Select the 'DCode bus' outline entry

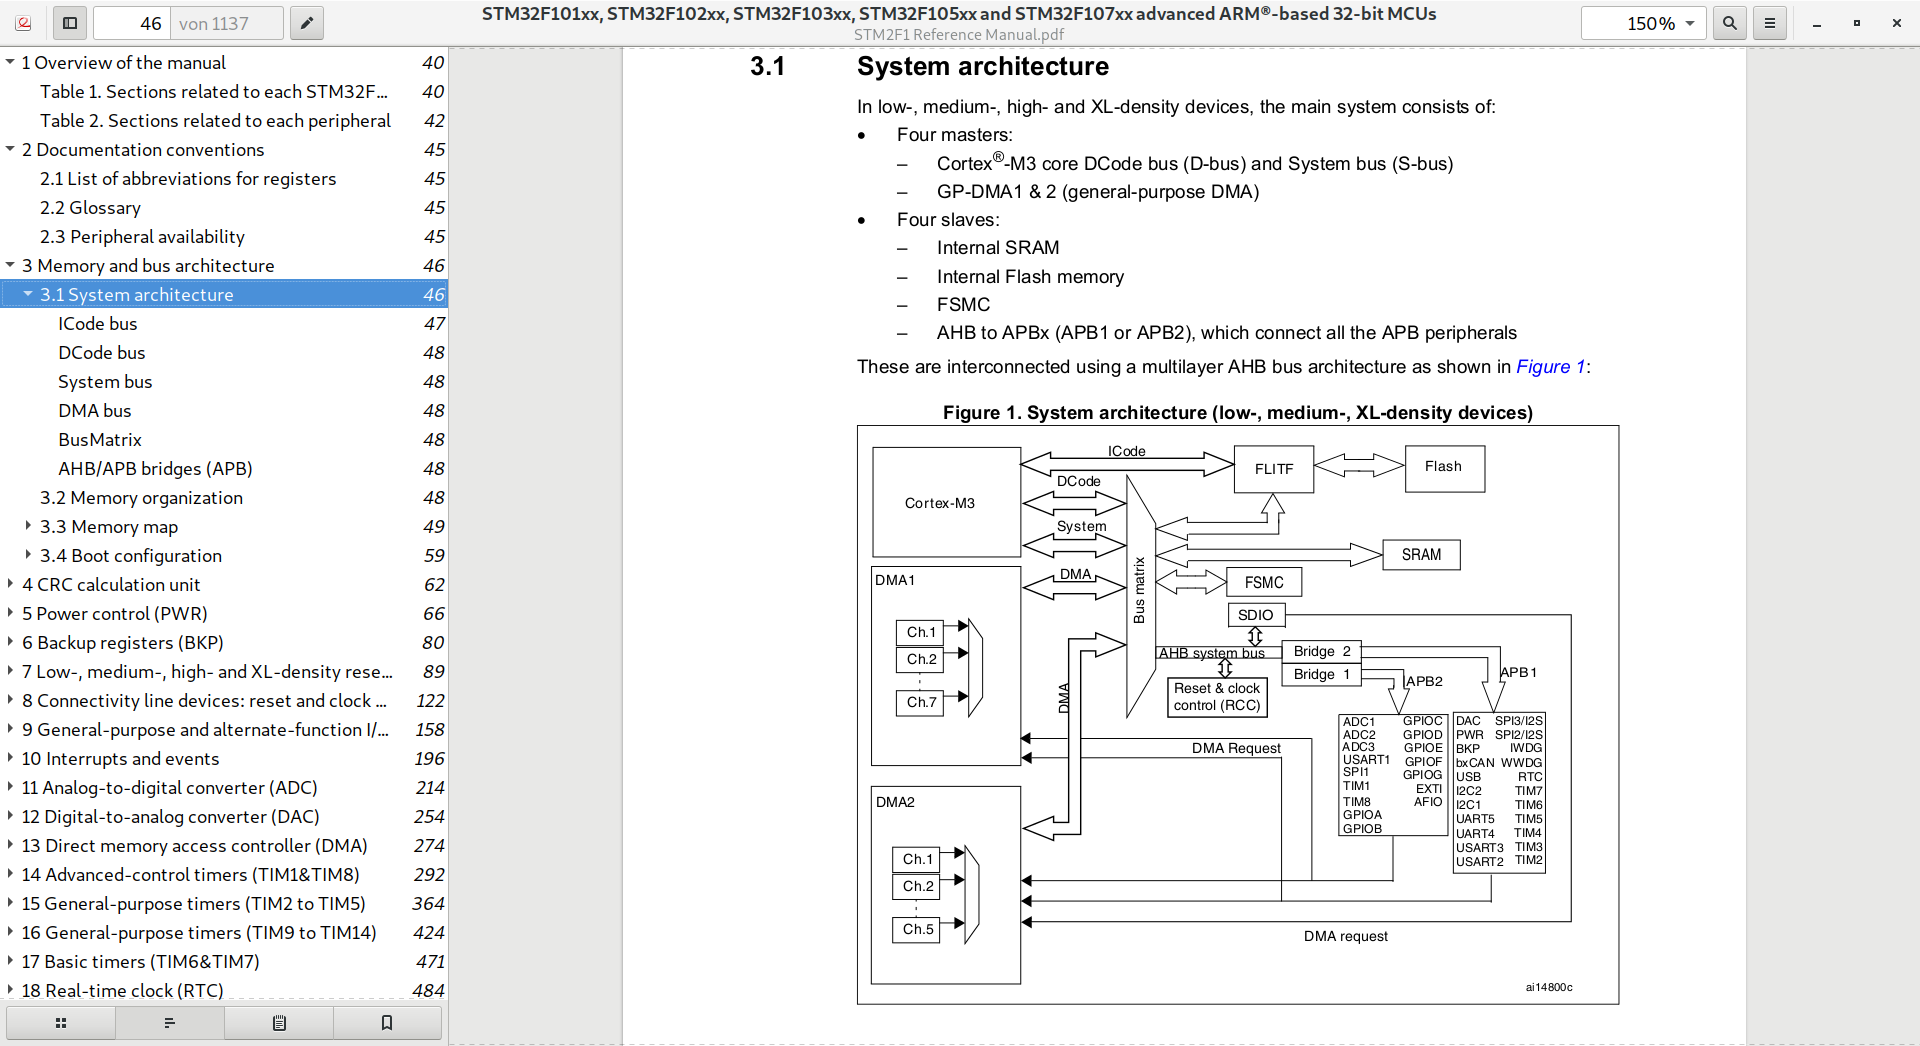point(224,352)
